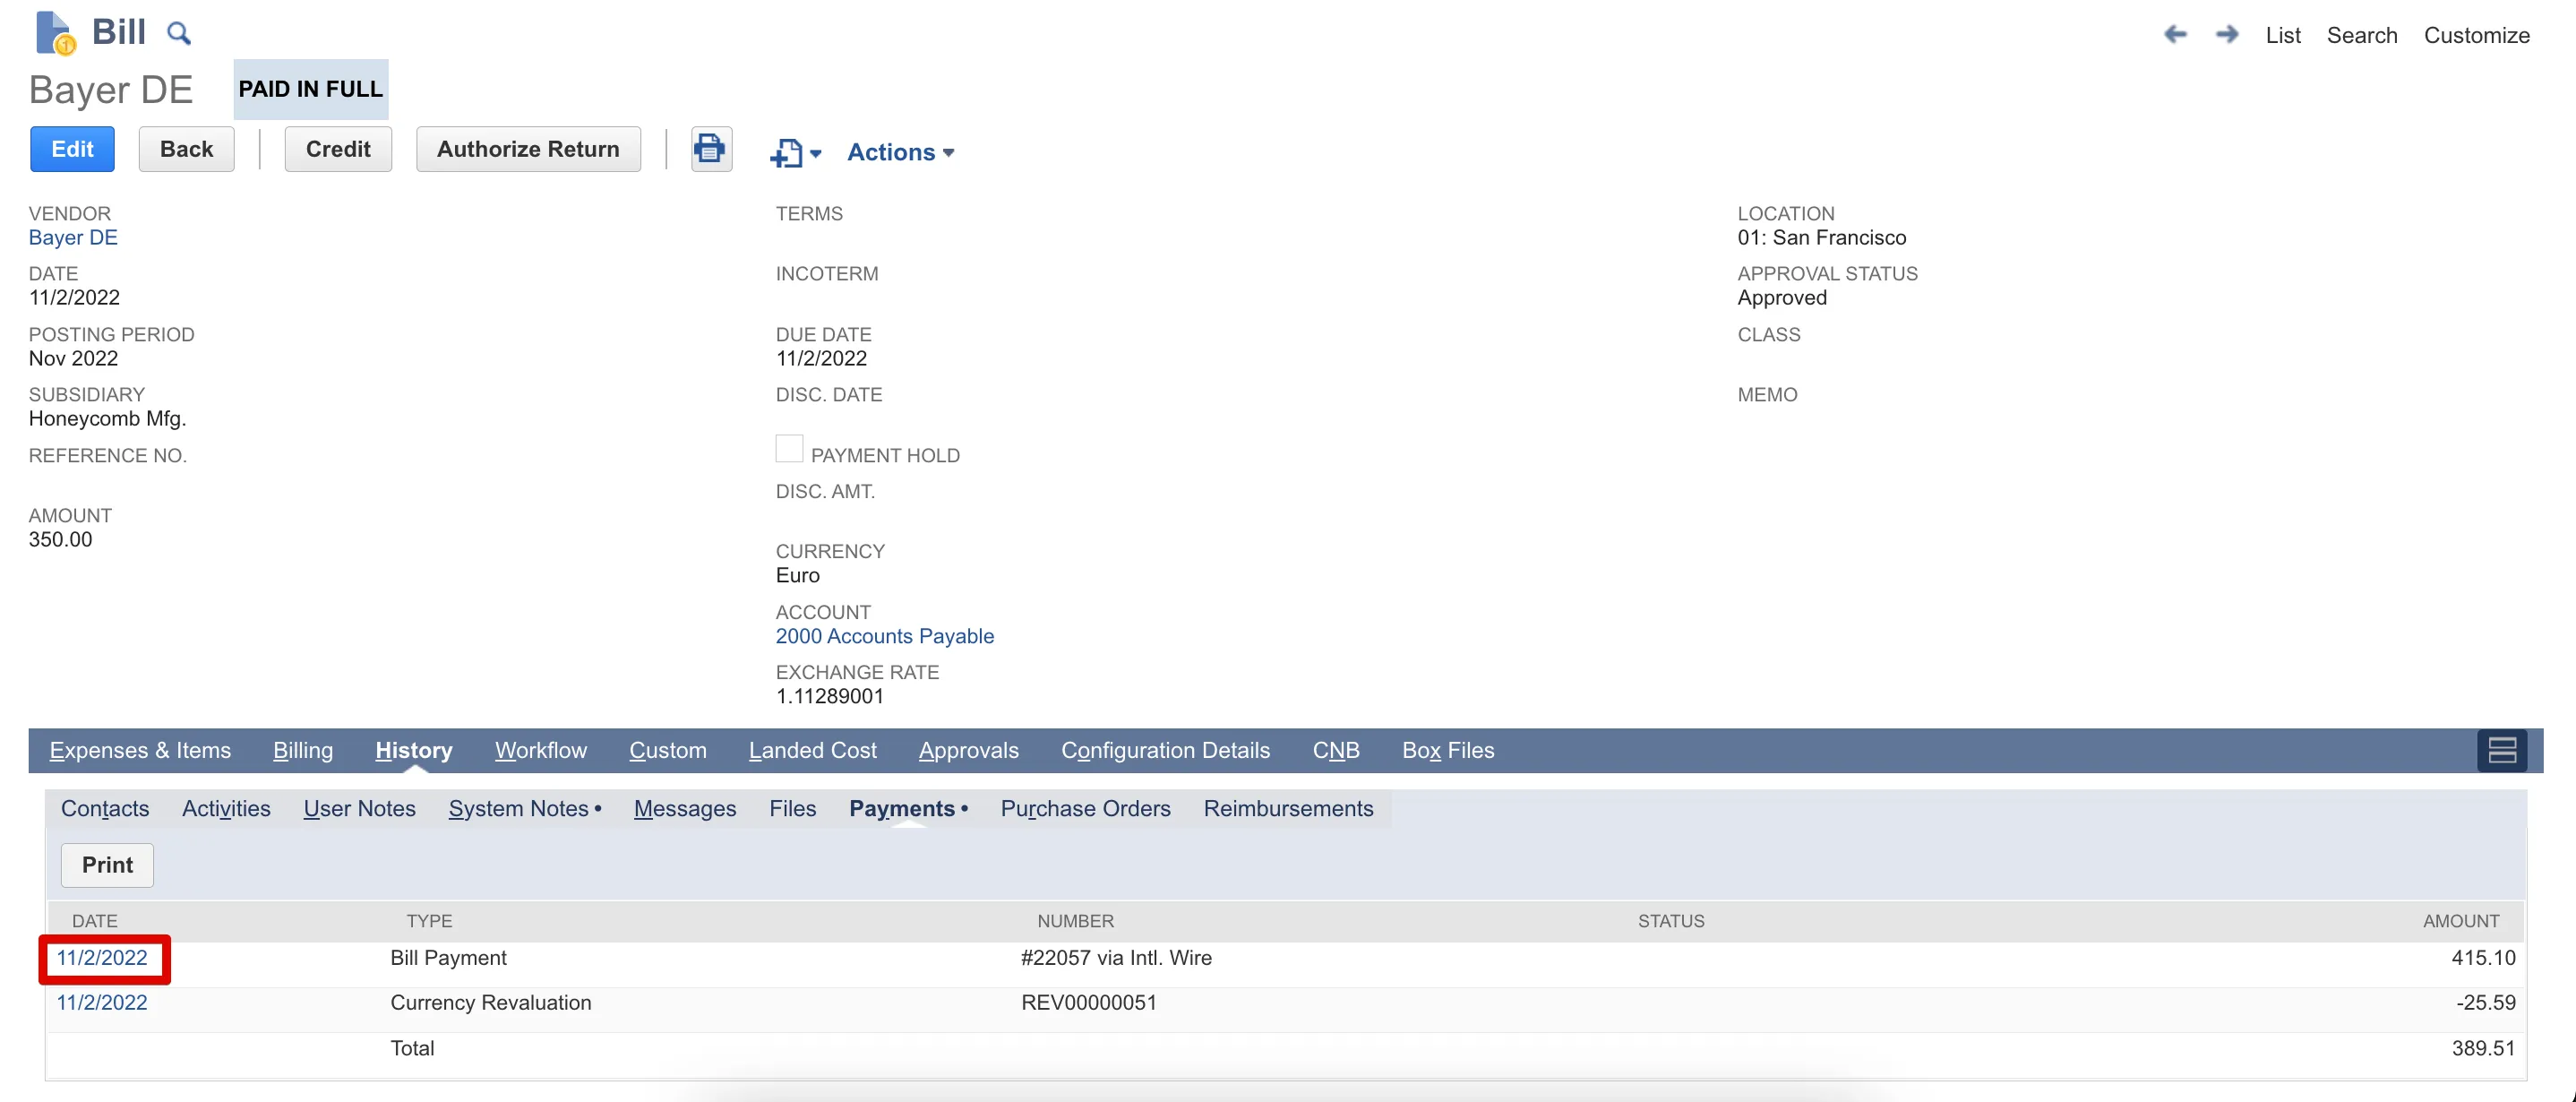Open the Landed Cost tab
The height and width of the screenshot is (1102, 2576).
[x=813, y=750]
